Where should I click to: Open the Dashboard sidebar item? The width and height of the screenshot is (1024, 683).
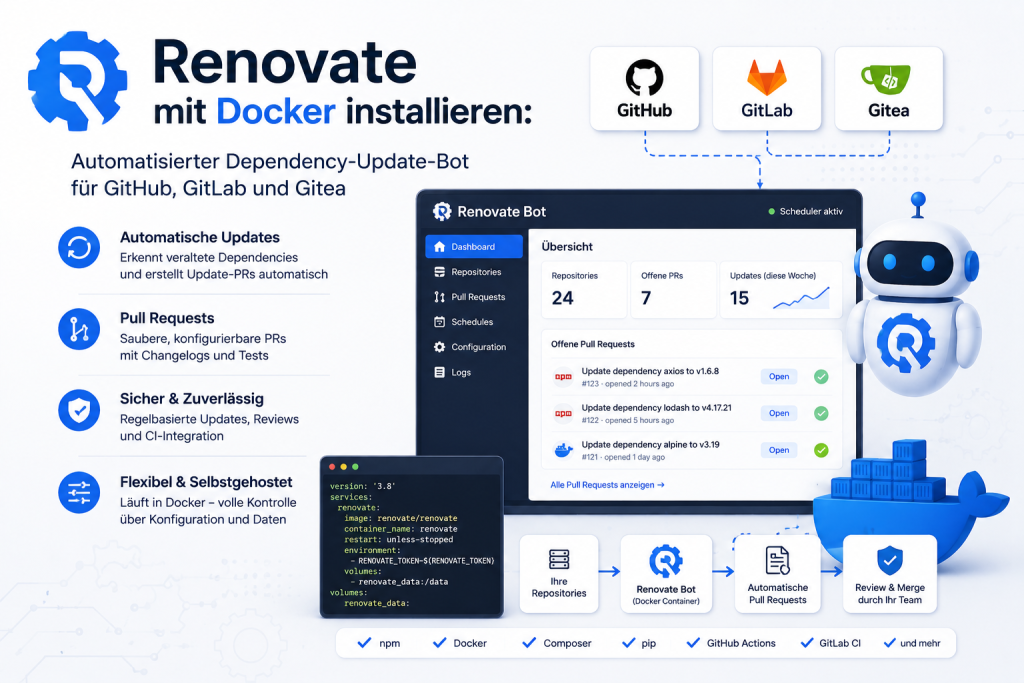coord(473,247)
